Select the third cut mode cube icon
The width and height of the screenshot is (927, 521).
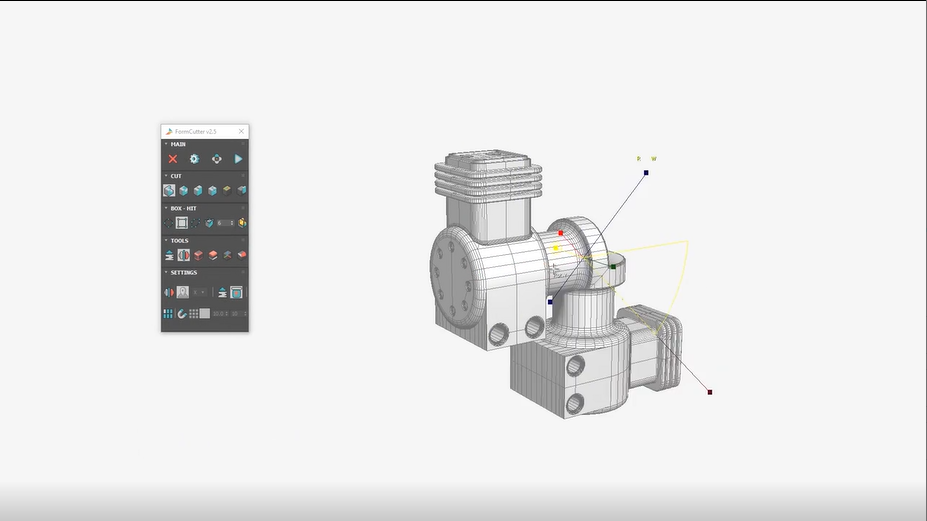pos(198,190)
